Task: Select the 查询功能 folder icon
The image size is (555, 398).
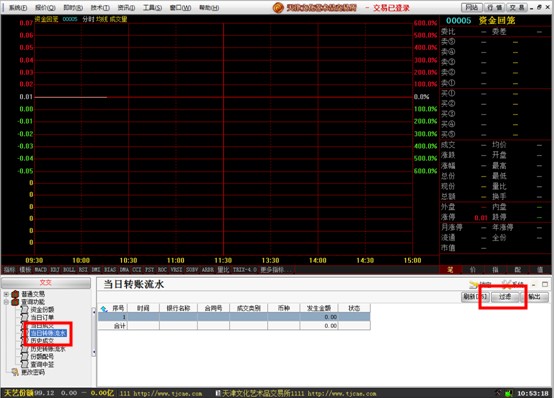Action: [x=15, y=302]
